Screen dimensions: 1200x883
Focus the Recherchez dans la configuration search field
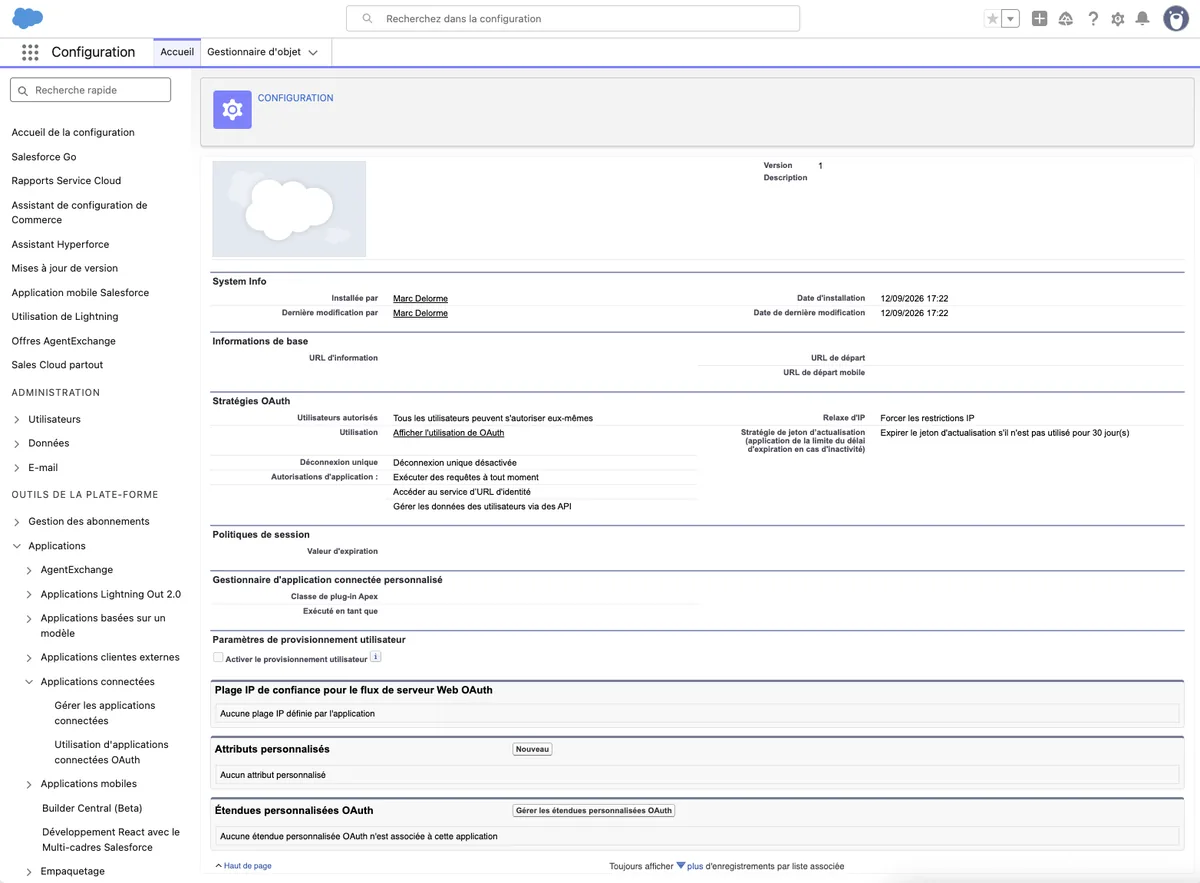[x=573, y=19]
